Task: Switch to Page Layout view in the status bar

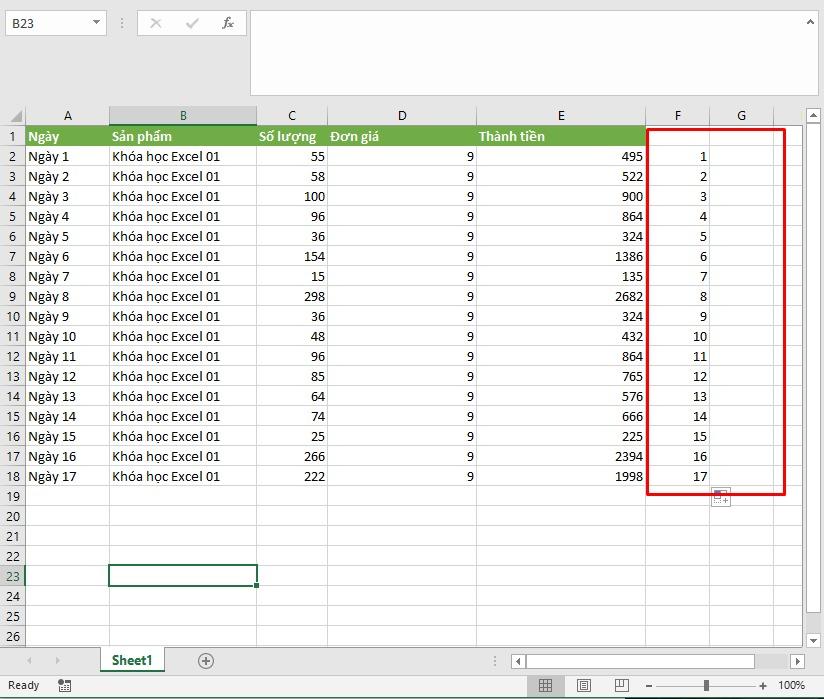Action: coord(583,685)
